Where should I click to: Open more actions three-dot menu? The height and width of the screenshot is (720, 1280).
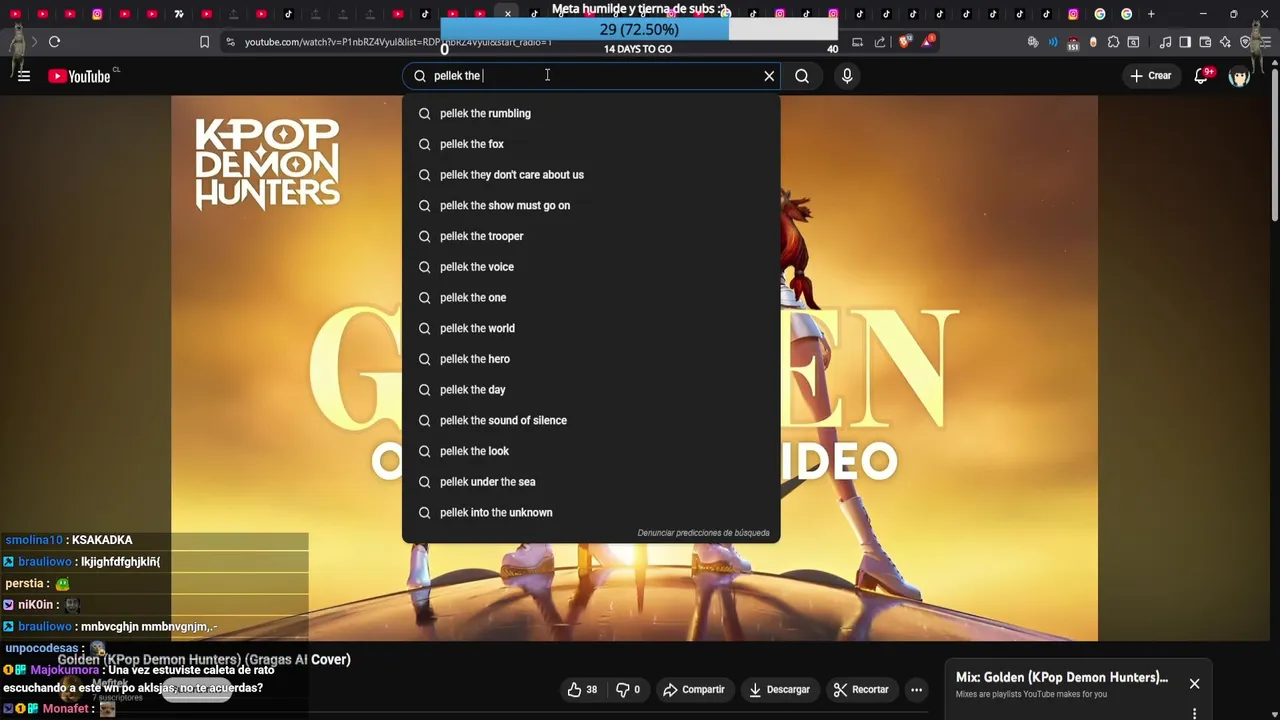tap(916, 689)
